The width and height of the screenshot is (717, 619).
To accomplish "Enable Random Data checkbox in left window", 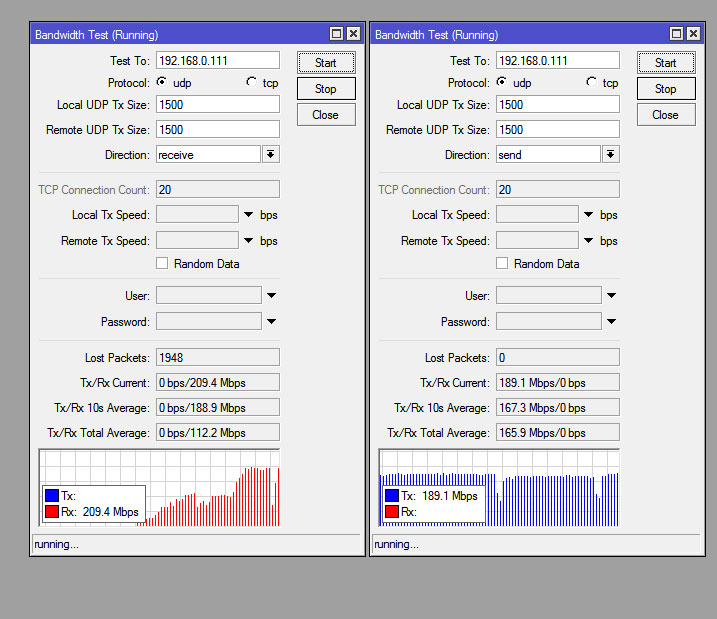I will (162, 264).
